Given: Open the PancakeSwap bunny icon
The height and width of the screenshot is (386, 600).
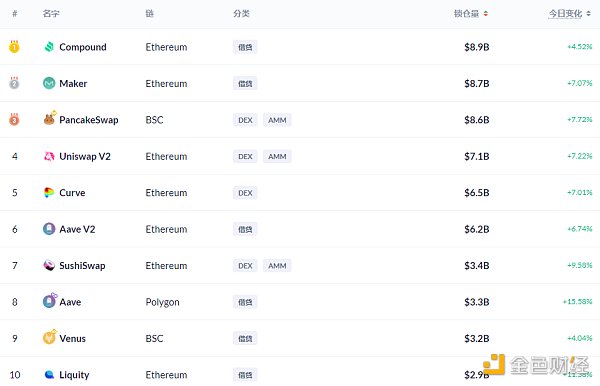Looking at the screenshot, I should [x=49, y=119].
